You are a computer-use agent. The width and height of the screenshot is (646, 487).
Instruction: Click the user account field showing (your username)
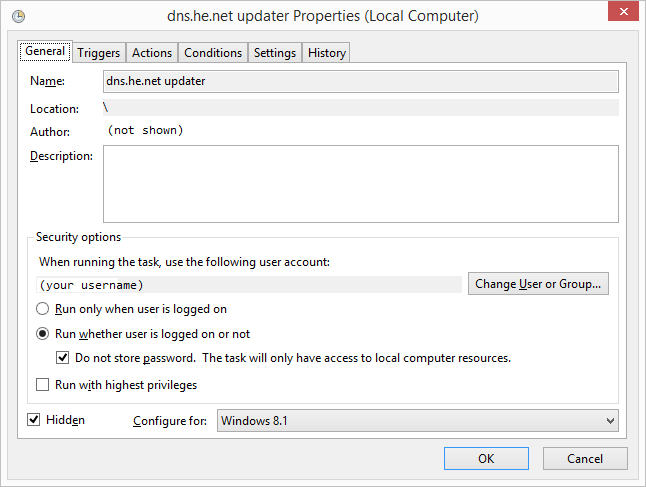[x=249, y=285]
